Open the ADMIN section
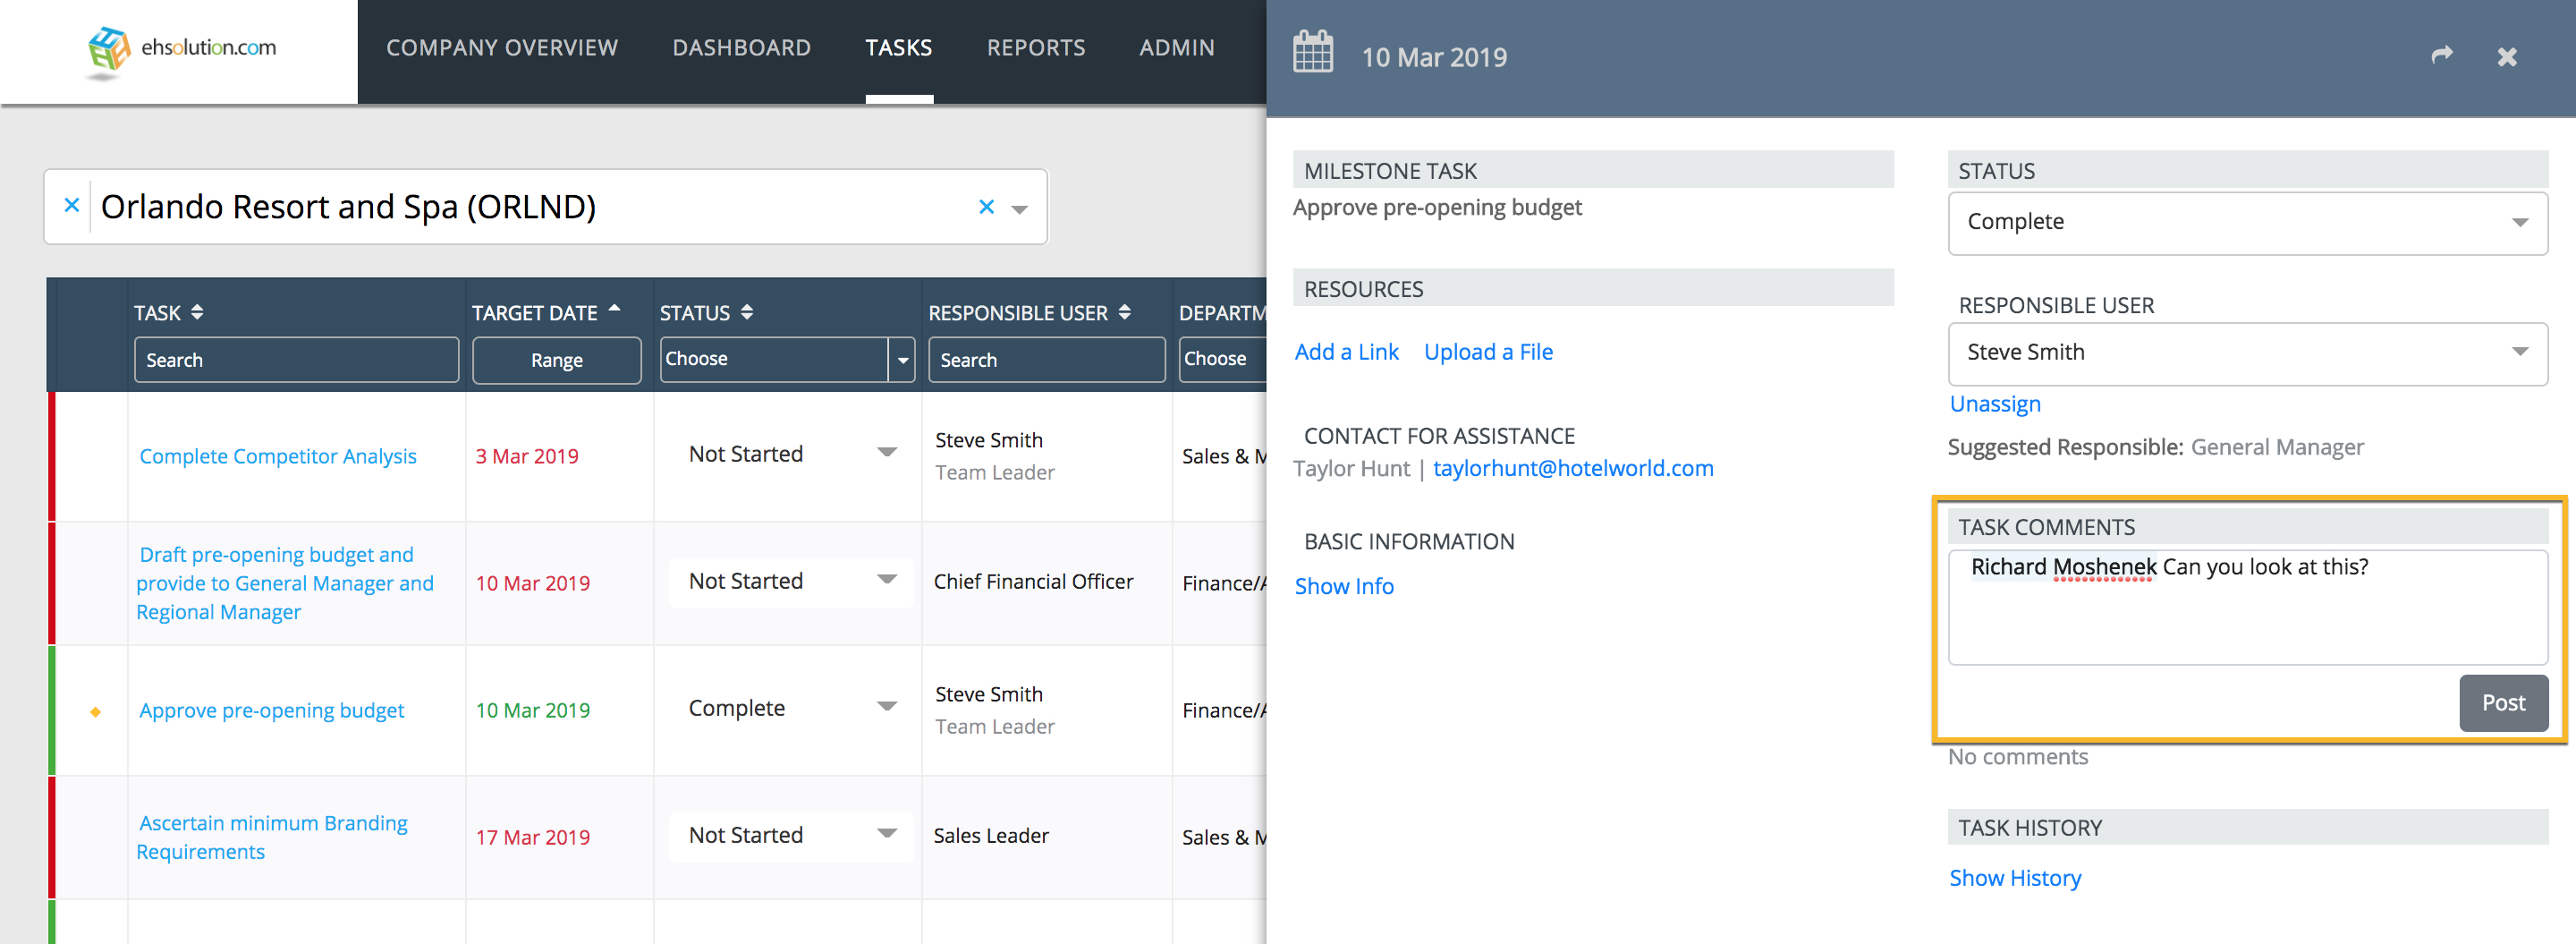The image size is (2576, 944). (1176, 47)
